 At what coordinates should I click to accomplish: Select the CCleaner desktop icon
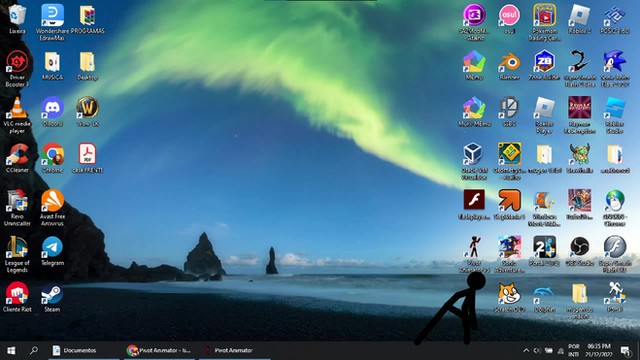[17, 158]
